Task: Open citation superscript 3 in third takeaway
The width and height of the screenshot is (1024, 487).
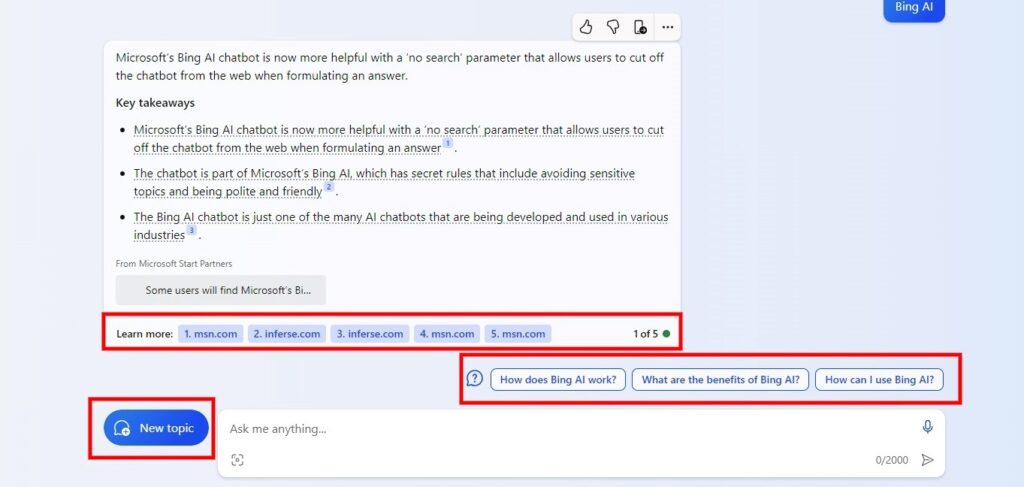Action: 191,231
